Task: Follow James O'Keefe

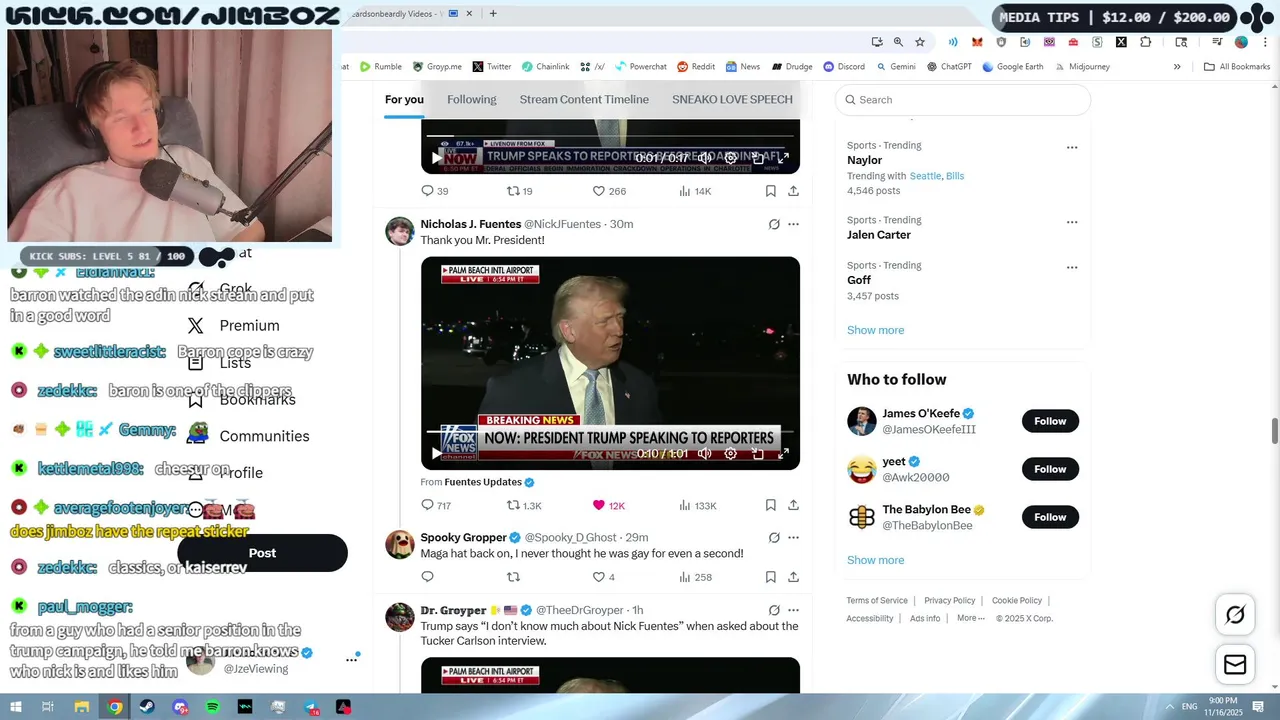Action: [x=1050, y=421]
